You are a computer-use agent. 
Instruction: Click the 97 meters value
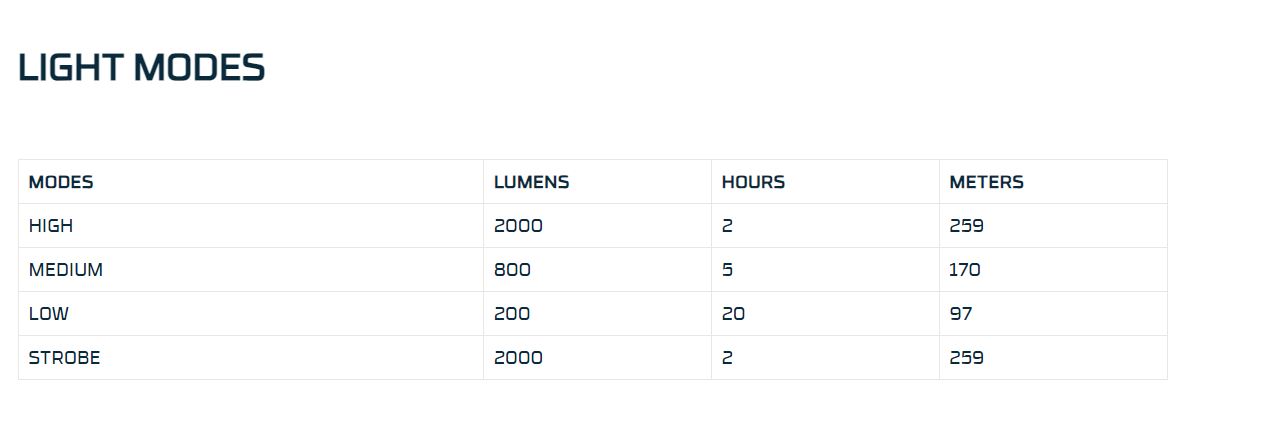[961, 314]
